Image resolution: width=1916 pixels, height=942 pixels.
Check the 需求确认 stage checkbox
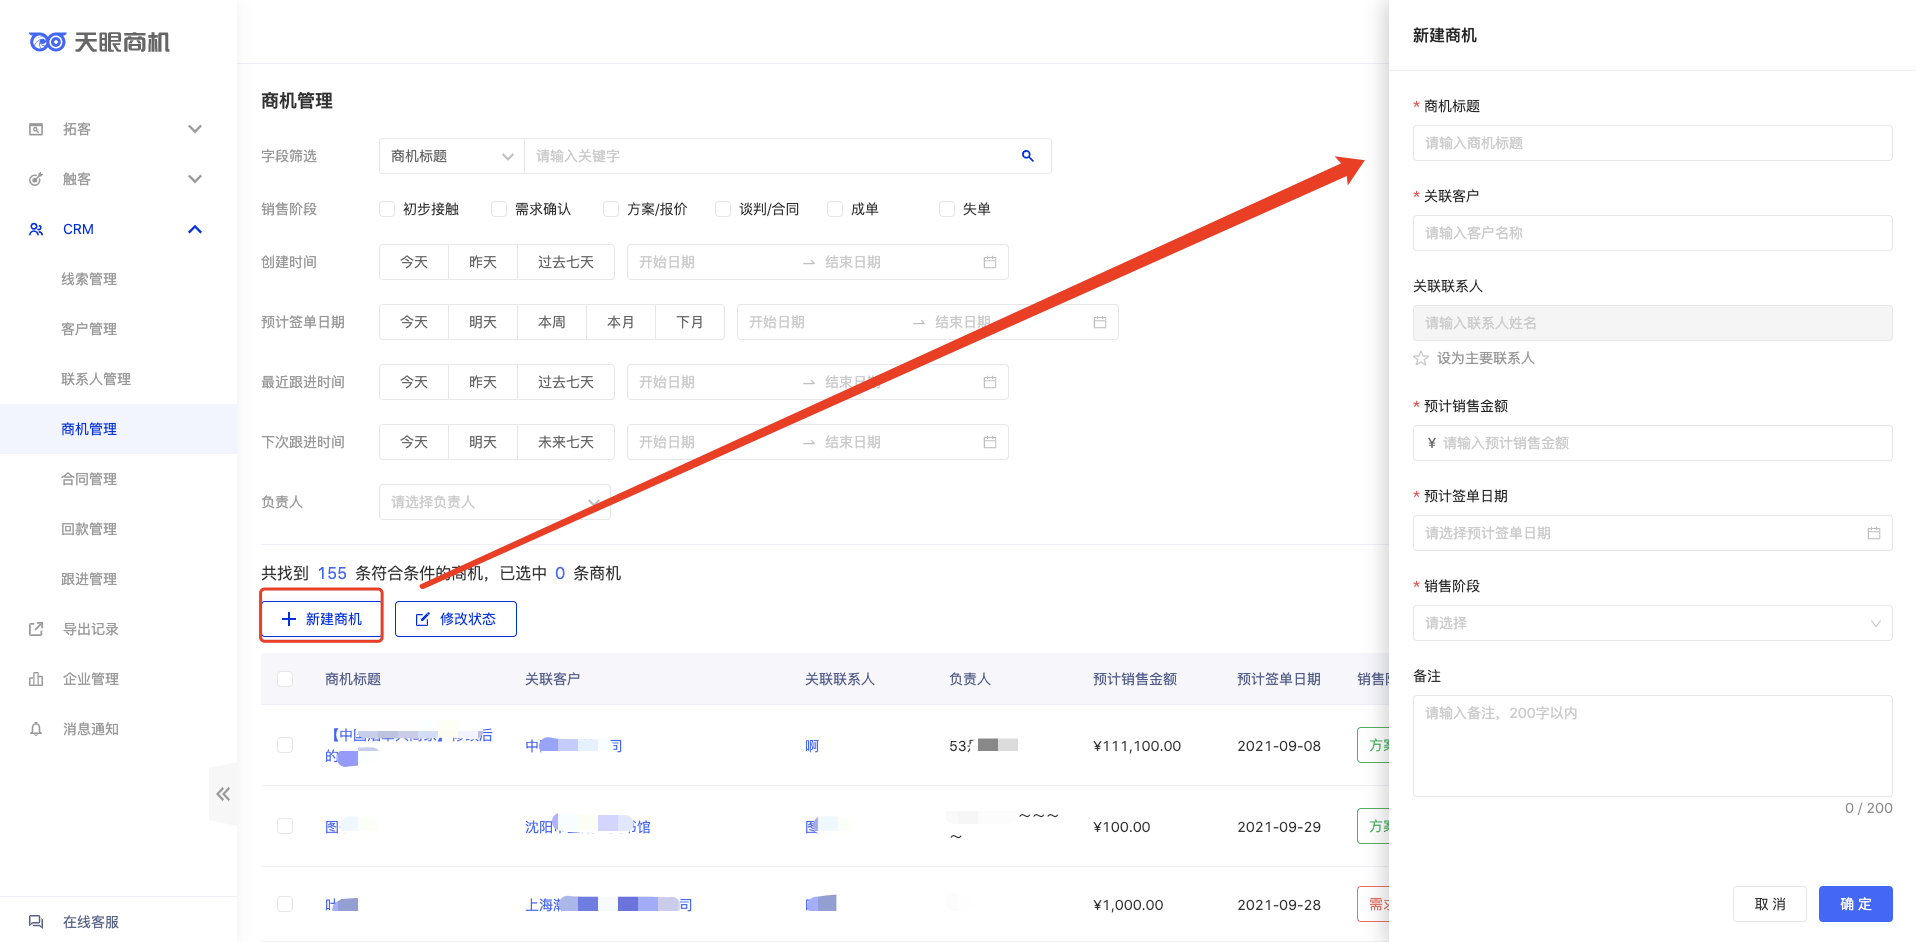tap(499, 209)
